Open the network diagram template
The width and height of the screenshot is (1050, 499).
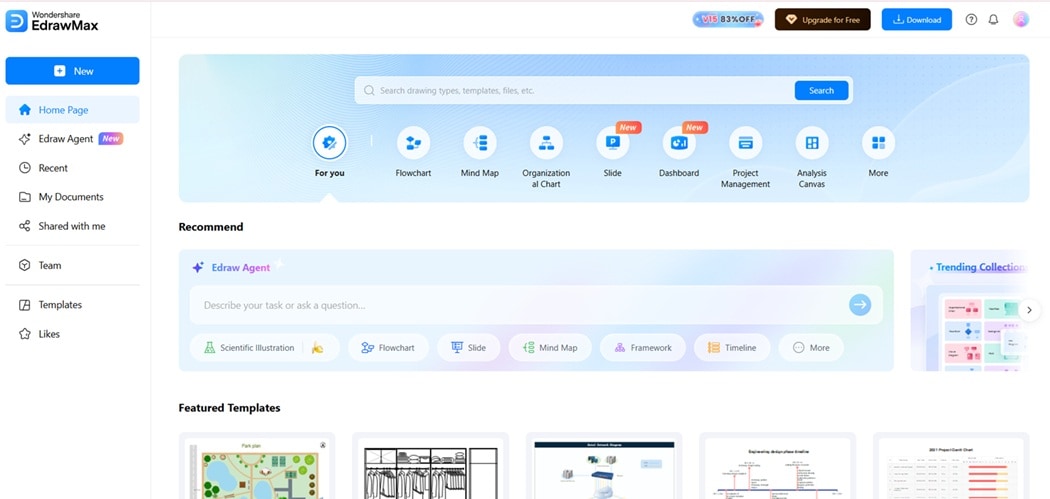coord(604,466)
